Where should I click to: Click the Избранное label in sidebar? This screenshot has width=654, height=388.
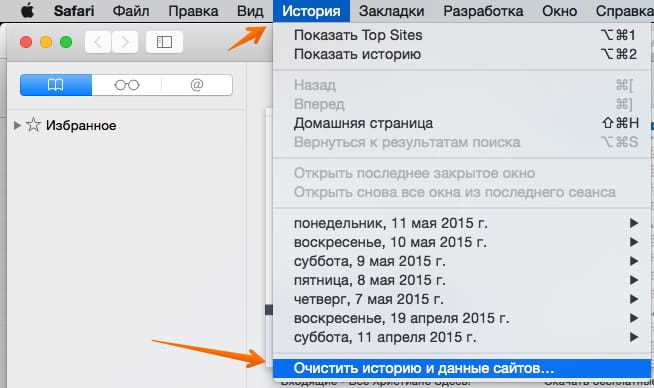[x=81, y=126]
